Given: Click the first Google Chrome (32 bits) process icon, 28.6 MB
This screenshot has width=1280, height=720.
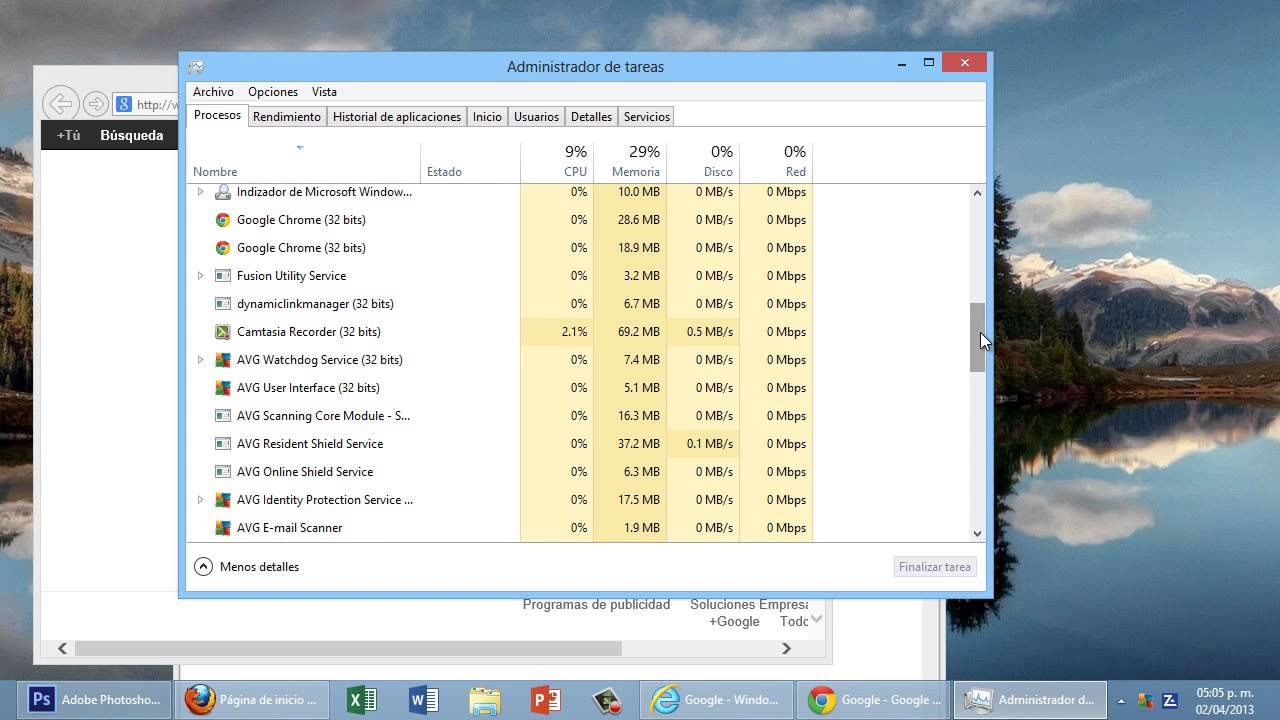Looking at the screenshot, I should click(x=223, y=220).
